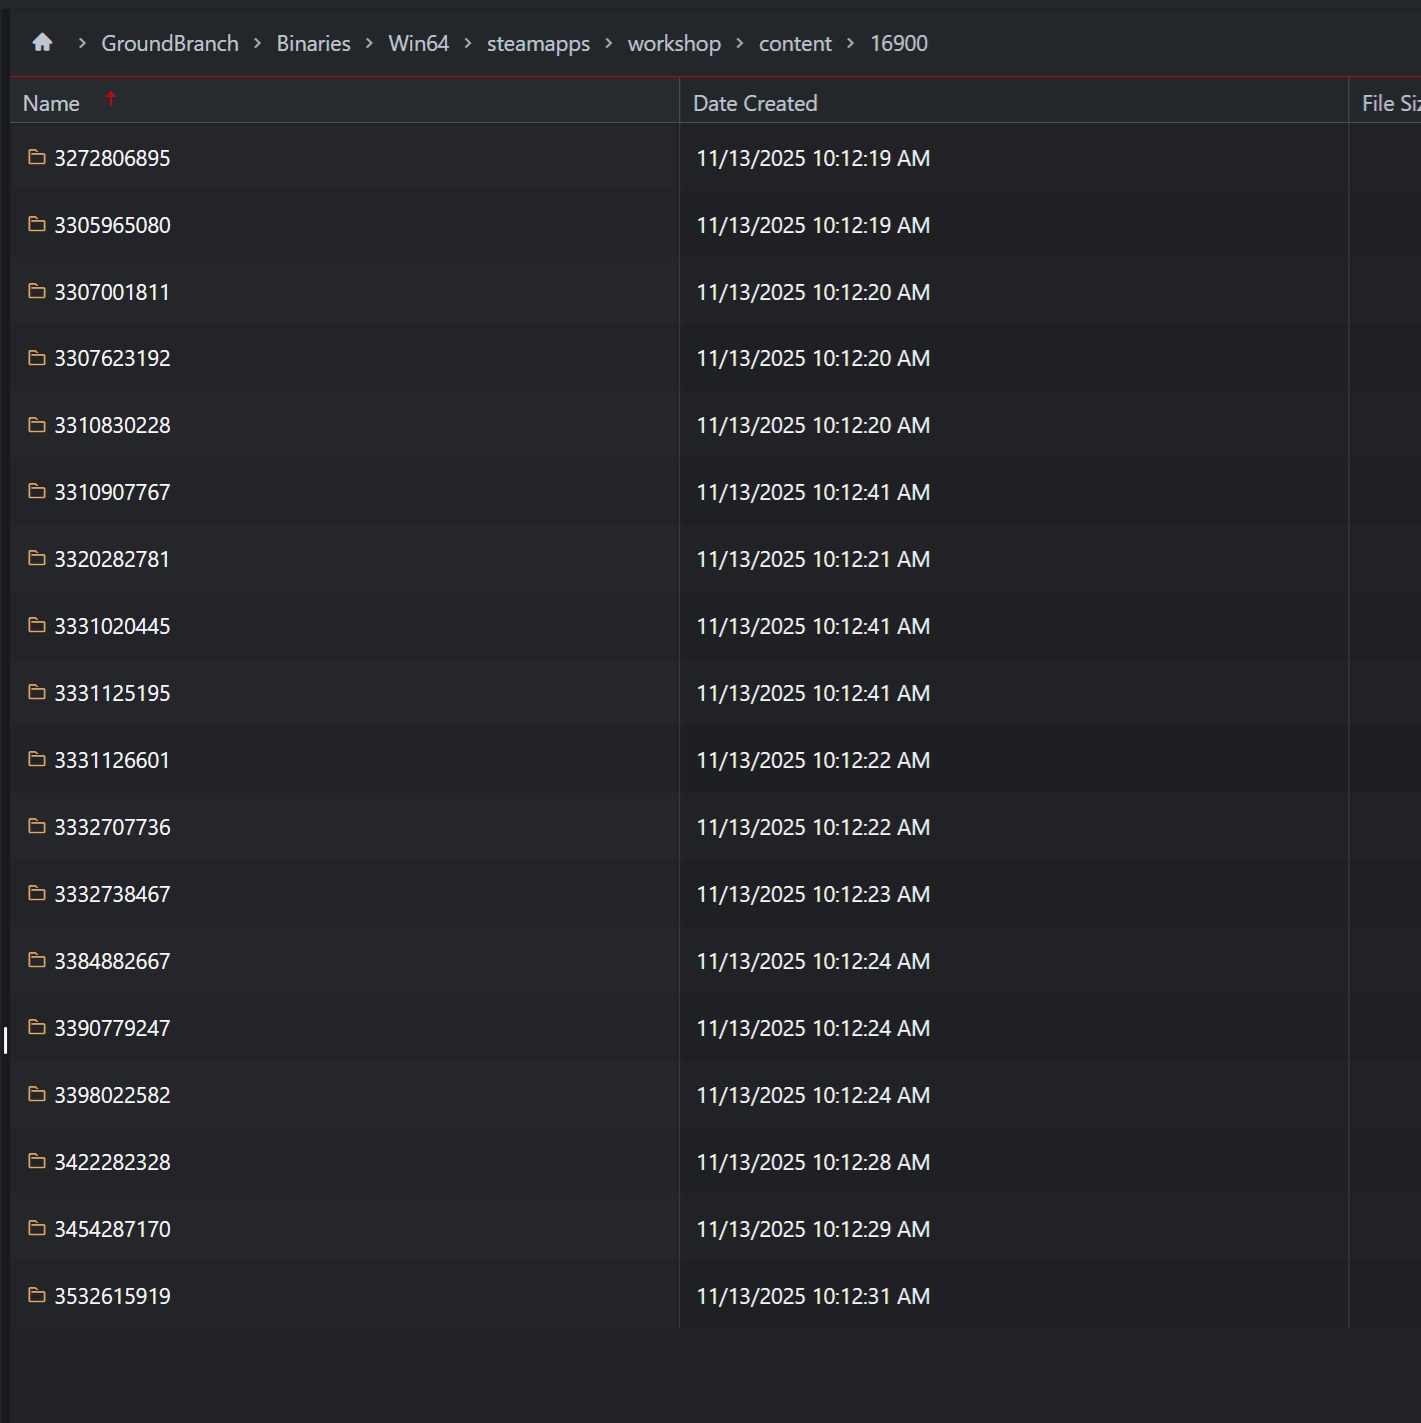Click the home icon in breadcrumb

pos(42,43)
